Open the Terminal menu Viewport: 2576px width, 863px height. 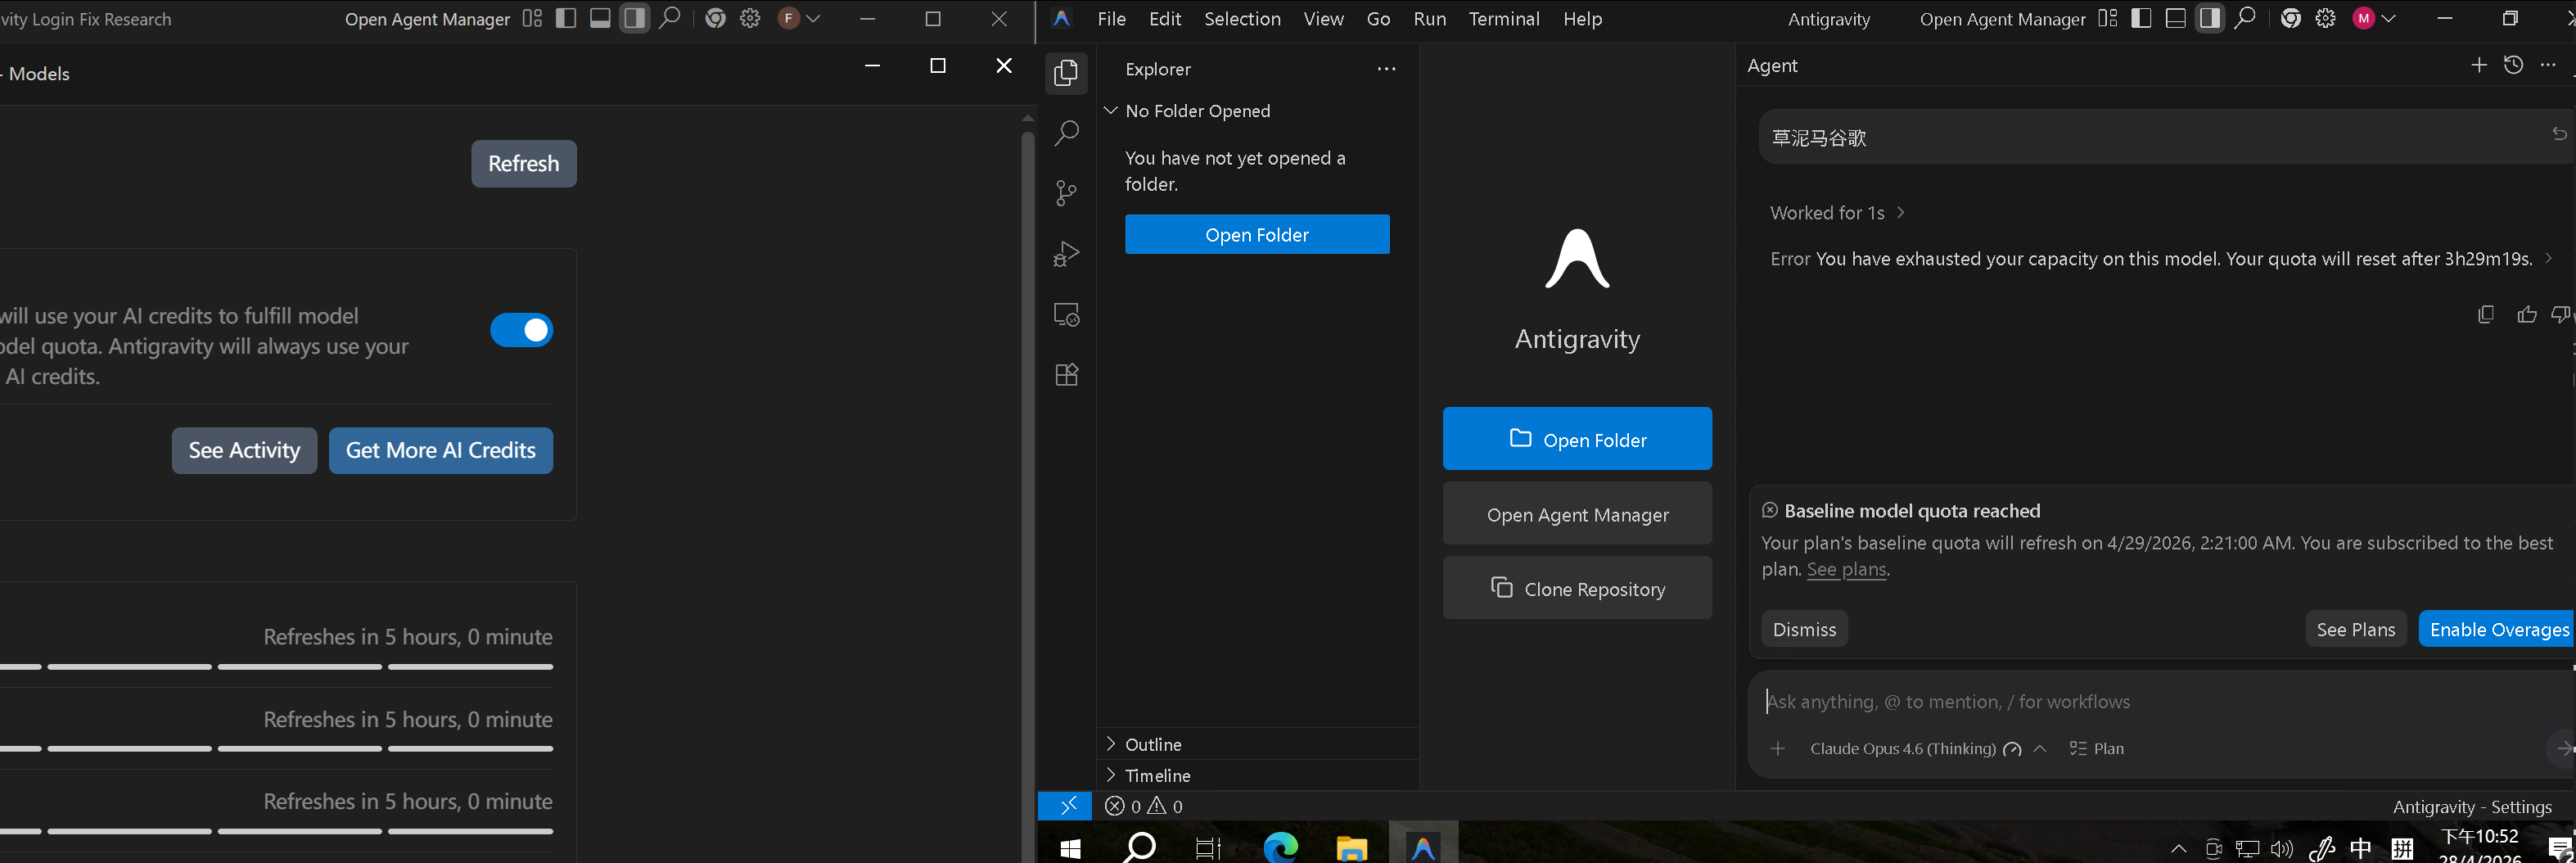point(1503,18)
